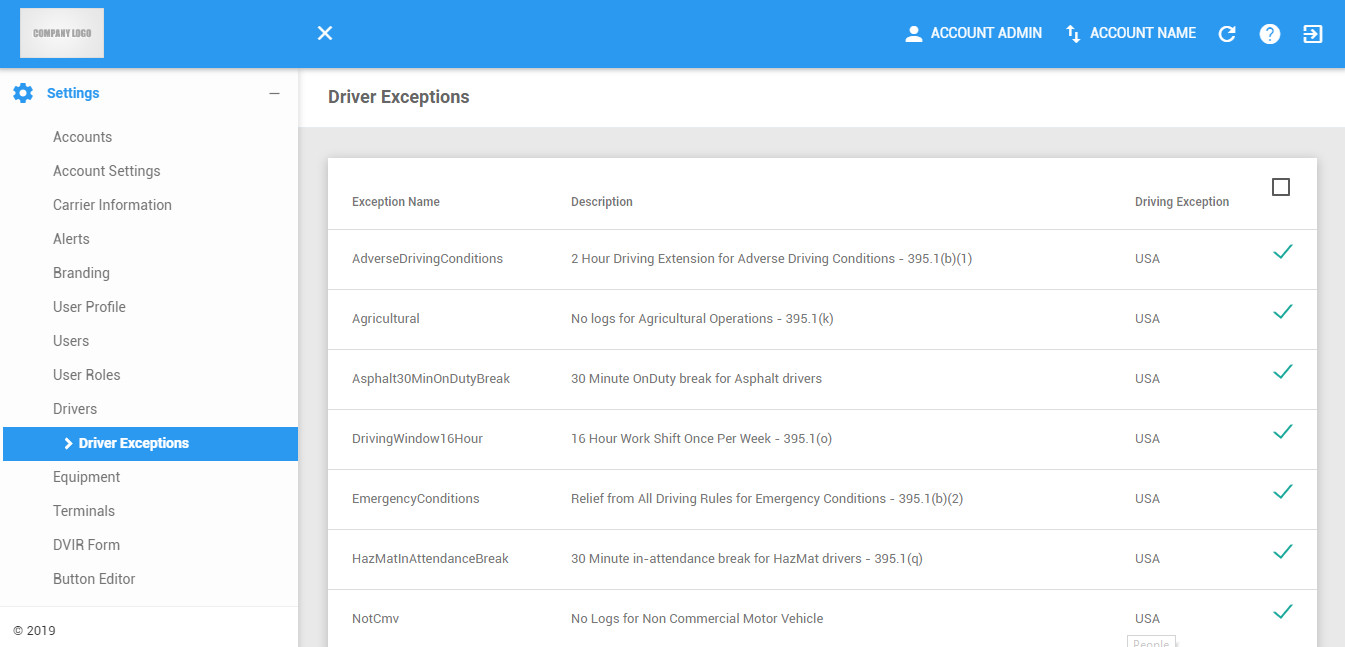Open Carrier Information in sidebar

tap(112, 205)
